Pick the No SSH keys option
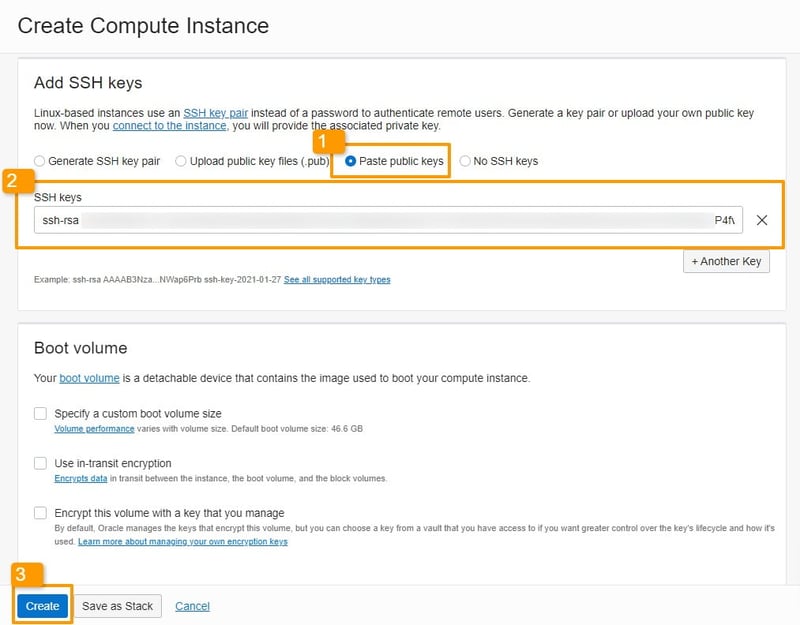This screenshot has height=625, width=800. point(465,161)
